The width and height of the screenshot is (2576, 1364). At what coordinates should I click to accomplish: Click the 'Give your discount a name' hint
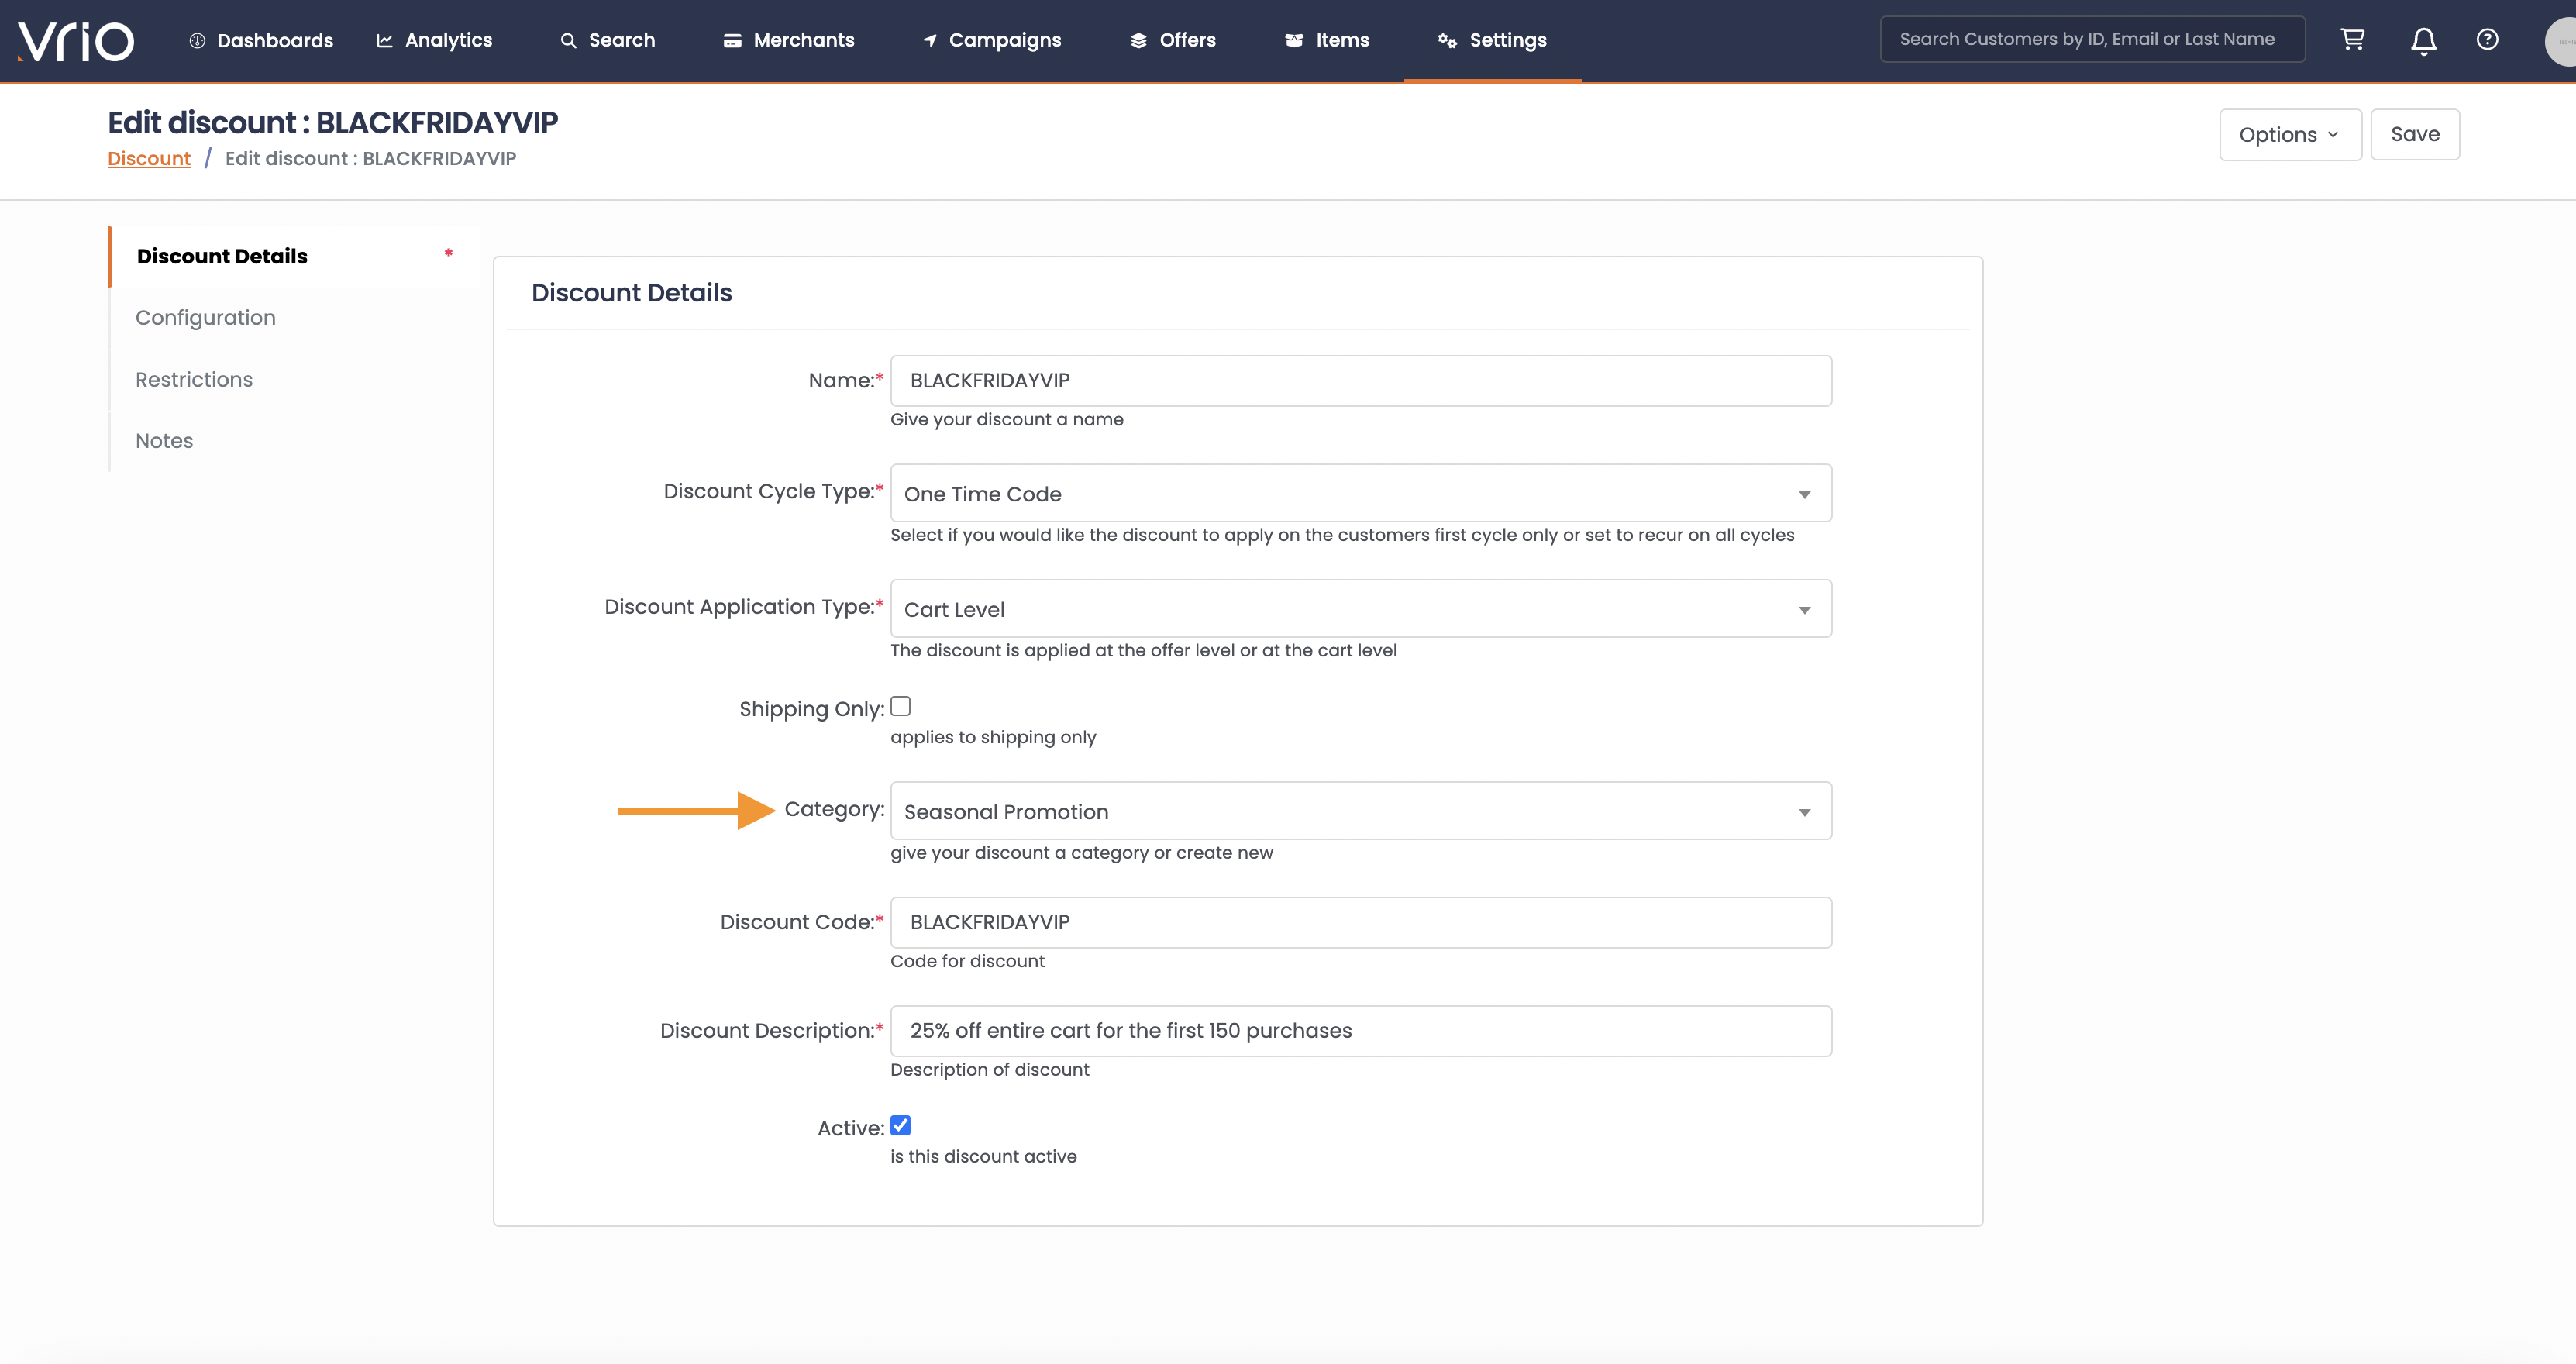(1006, 420)
